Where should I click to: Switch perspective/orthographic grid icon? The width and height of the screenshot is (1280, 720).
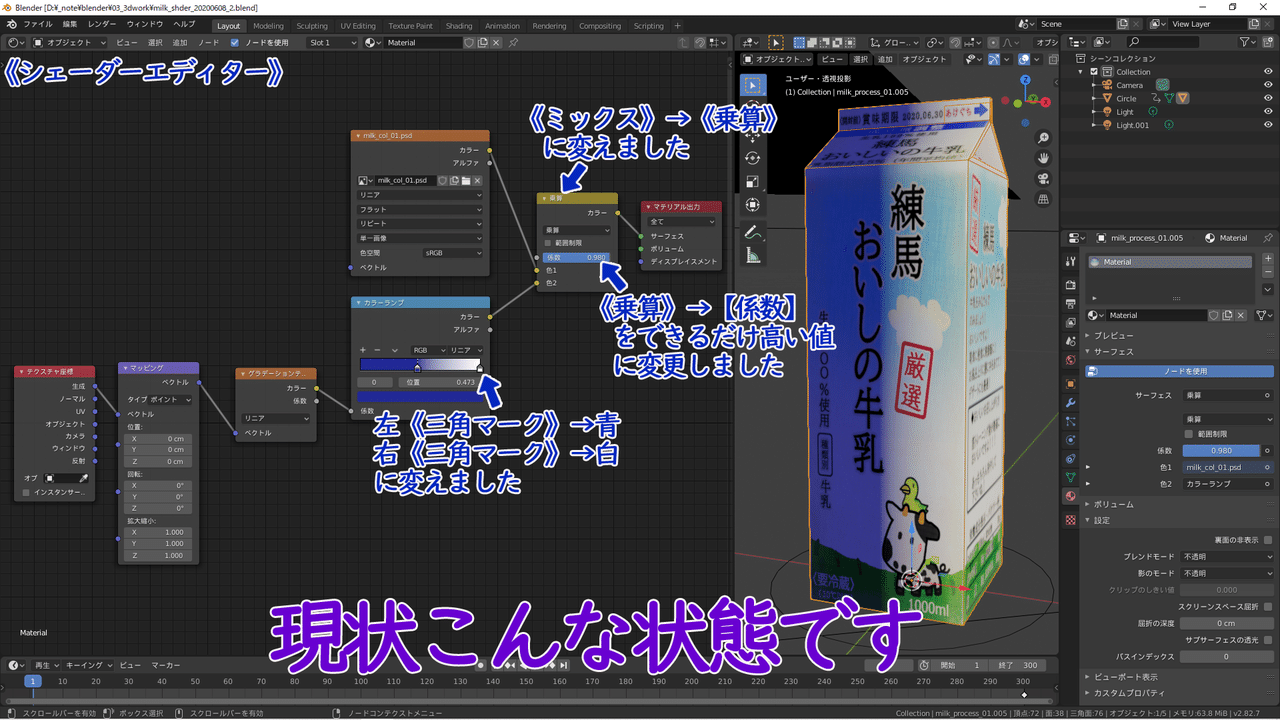(x=1043, y=199)
